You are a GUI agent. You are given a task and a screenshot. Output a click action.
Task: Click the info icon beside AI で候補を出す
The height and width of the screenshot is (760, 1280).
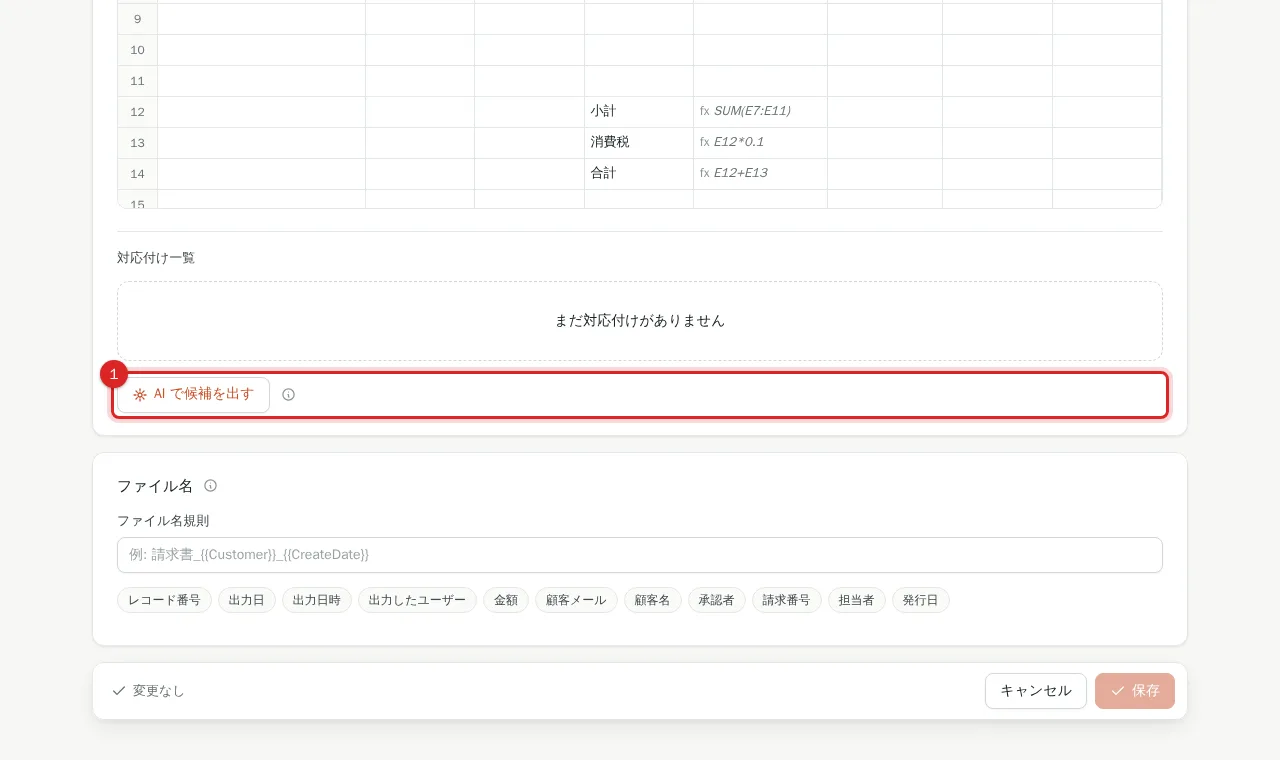(289, 395)
